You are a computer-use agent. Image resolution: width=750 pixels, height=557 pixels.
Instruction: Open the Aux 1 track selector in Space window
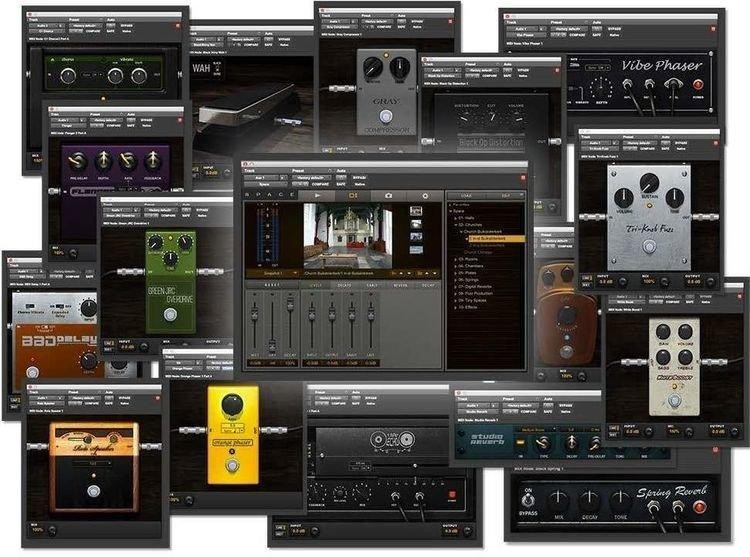tap(264, 178)
